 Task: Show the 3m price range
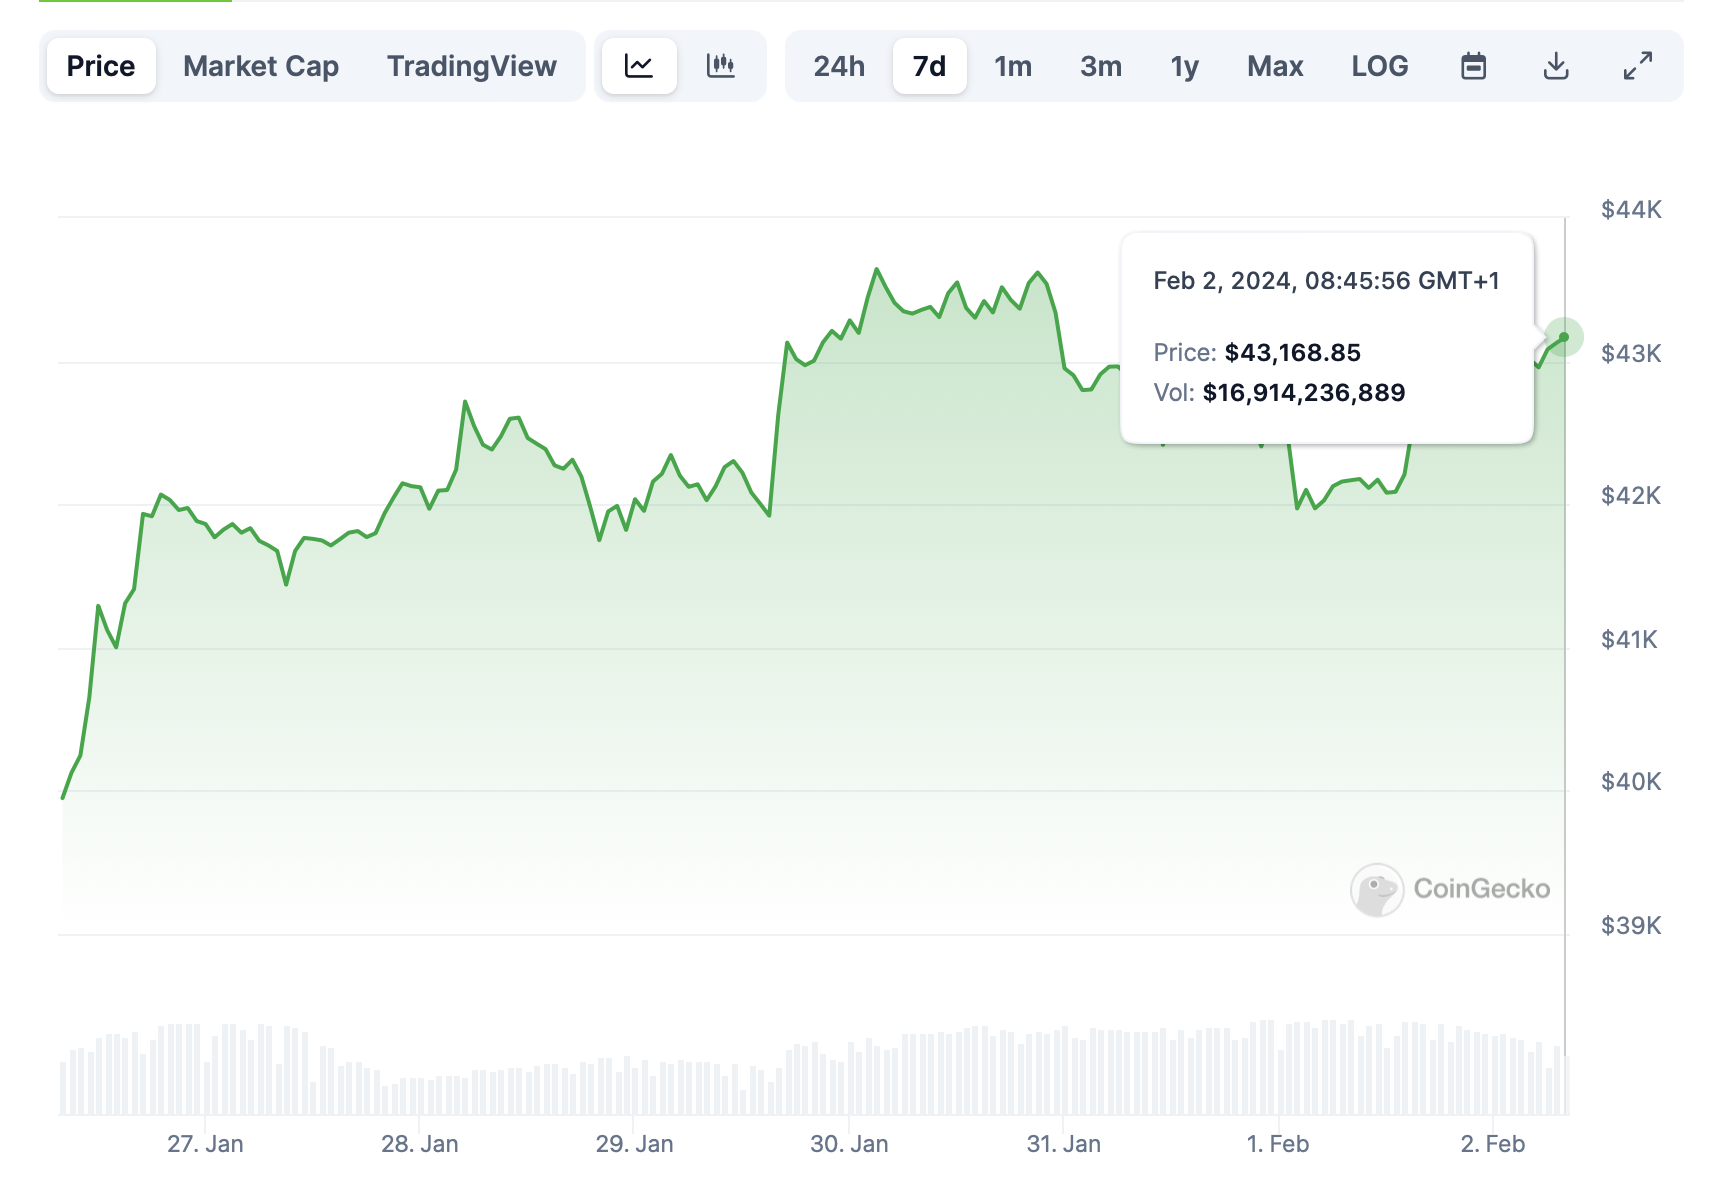[x=1100, y=66]
